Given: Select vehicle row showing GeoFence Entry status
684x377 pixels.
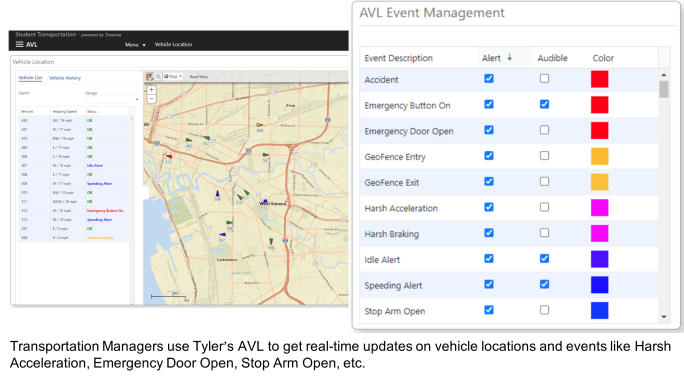Looking at the screenshot, I should point(74,237).
